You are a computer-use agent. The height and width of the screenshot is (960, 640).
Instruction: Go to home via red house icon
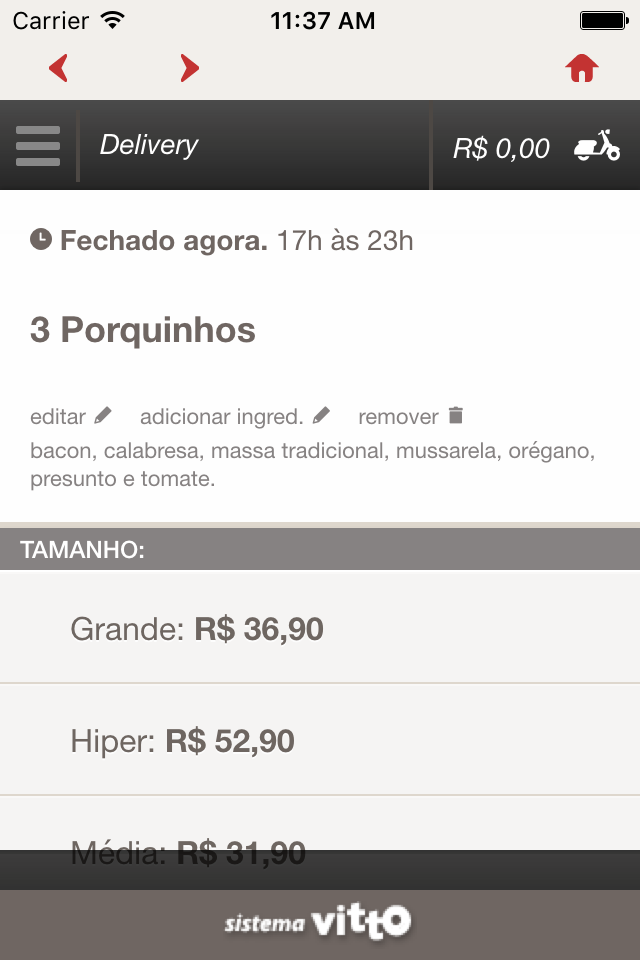[x=581, y=68]
